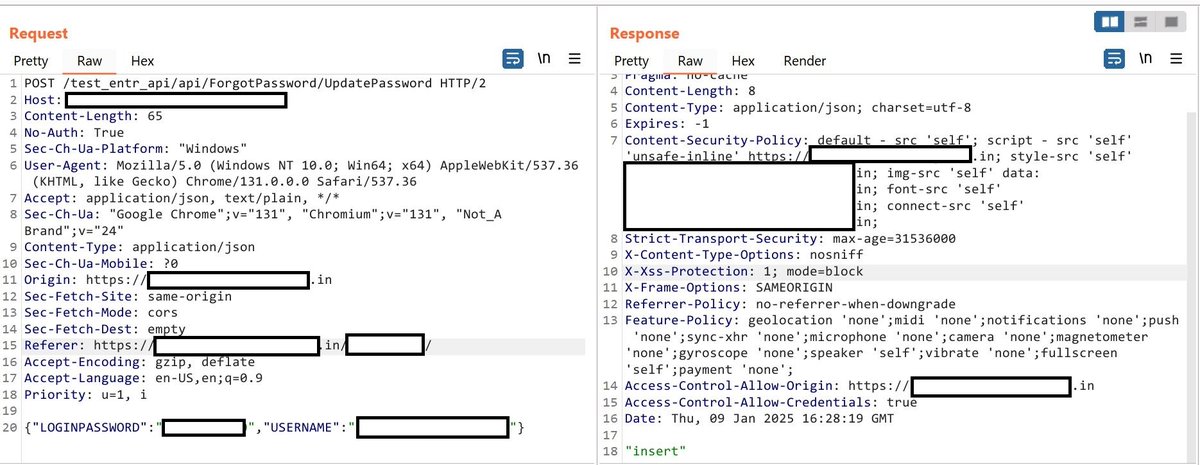The image size is (1200, 465).
Task: Open the Response panel hamburger options menu
Action: [1177, 59]
